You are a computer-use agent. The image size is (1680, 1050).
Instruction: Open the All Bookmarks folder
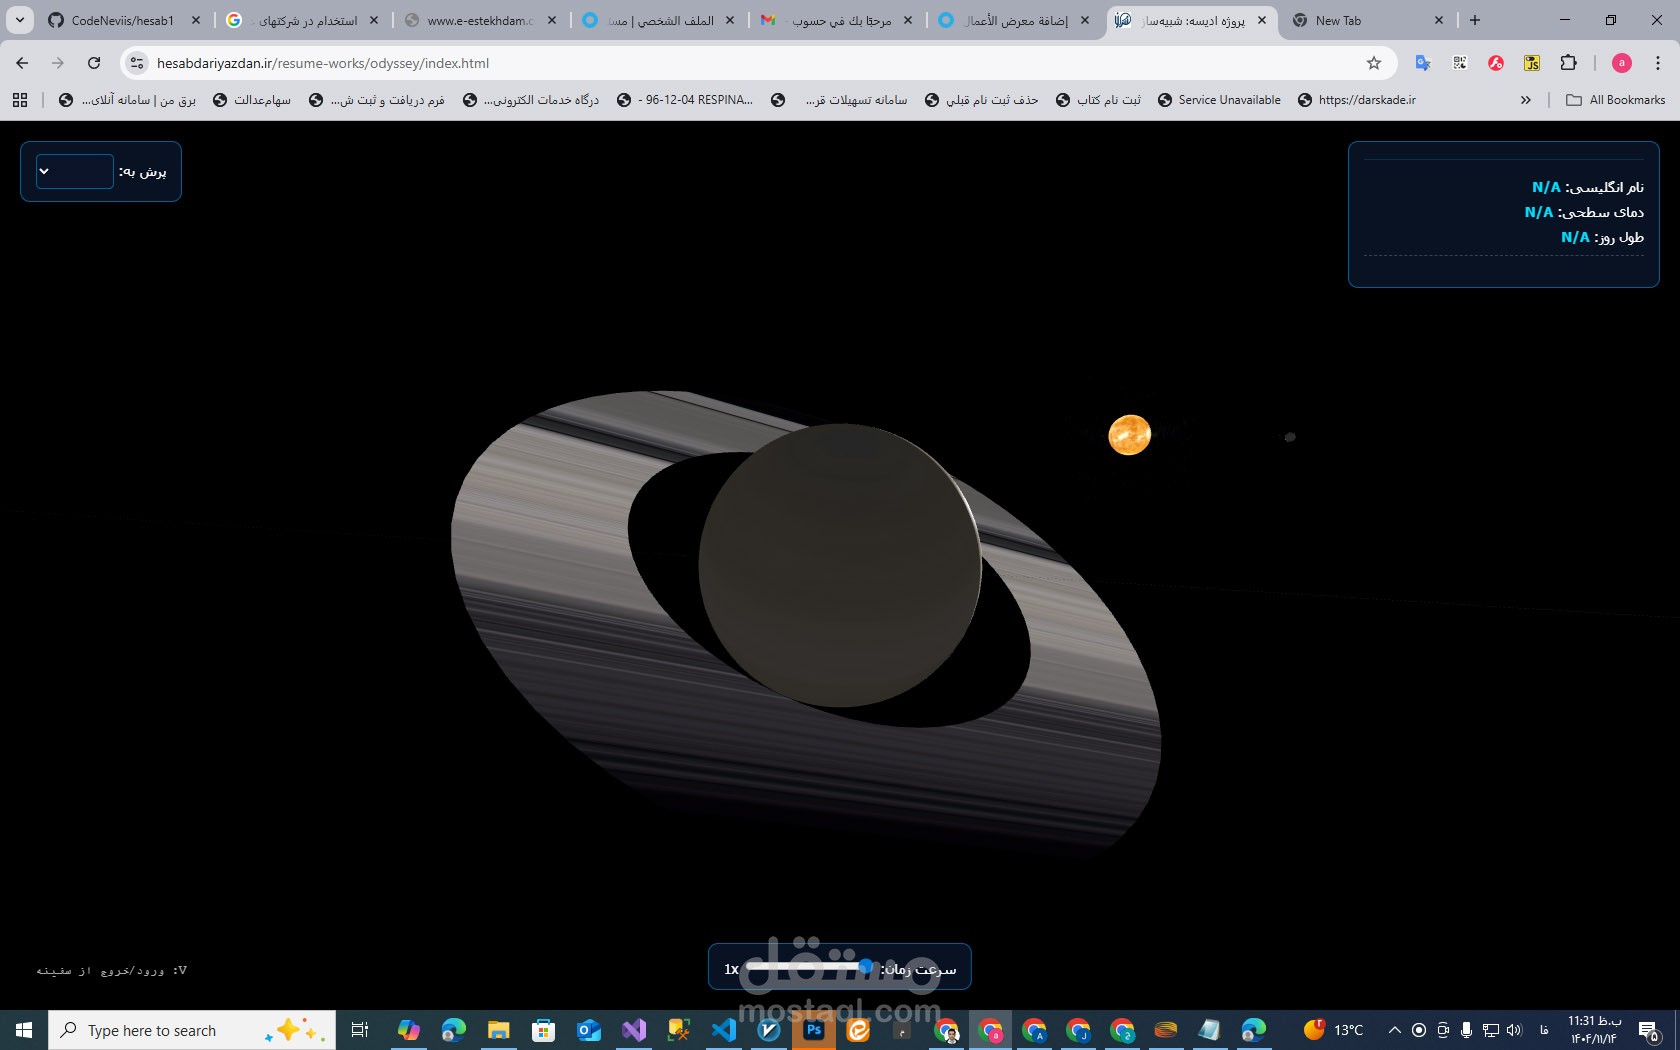[1615, 100]
